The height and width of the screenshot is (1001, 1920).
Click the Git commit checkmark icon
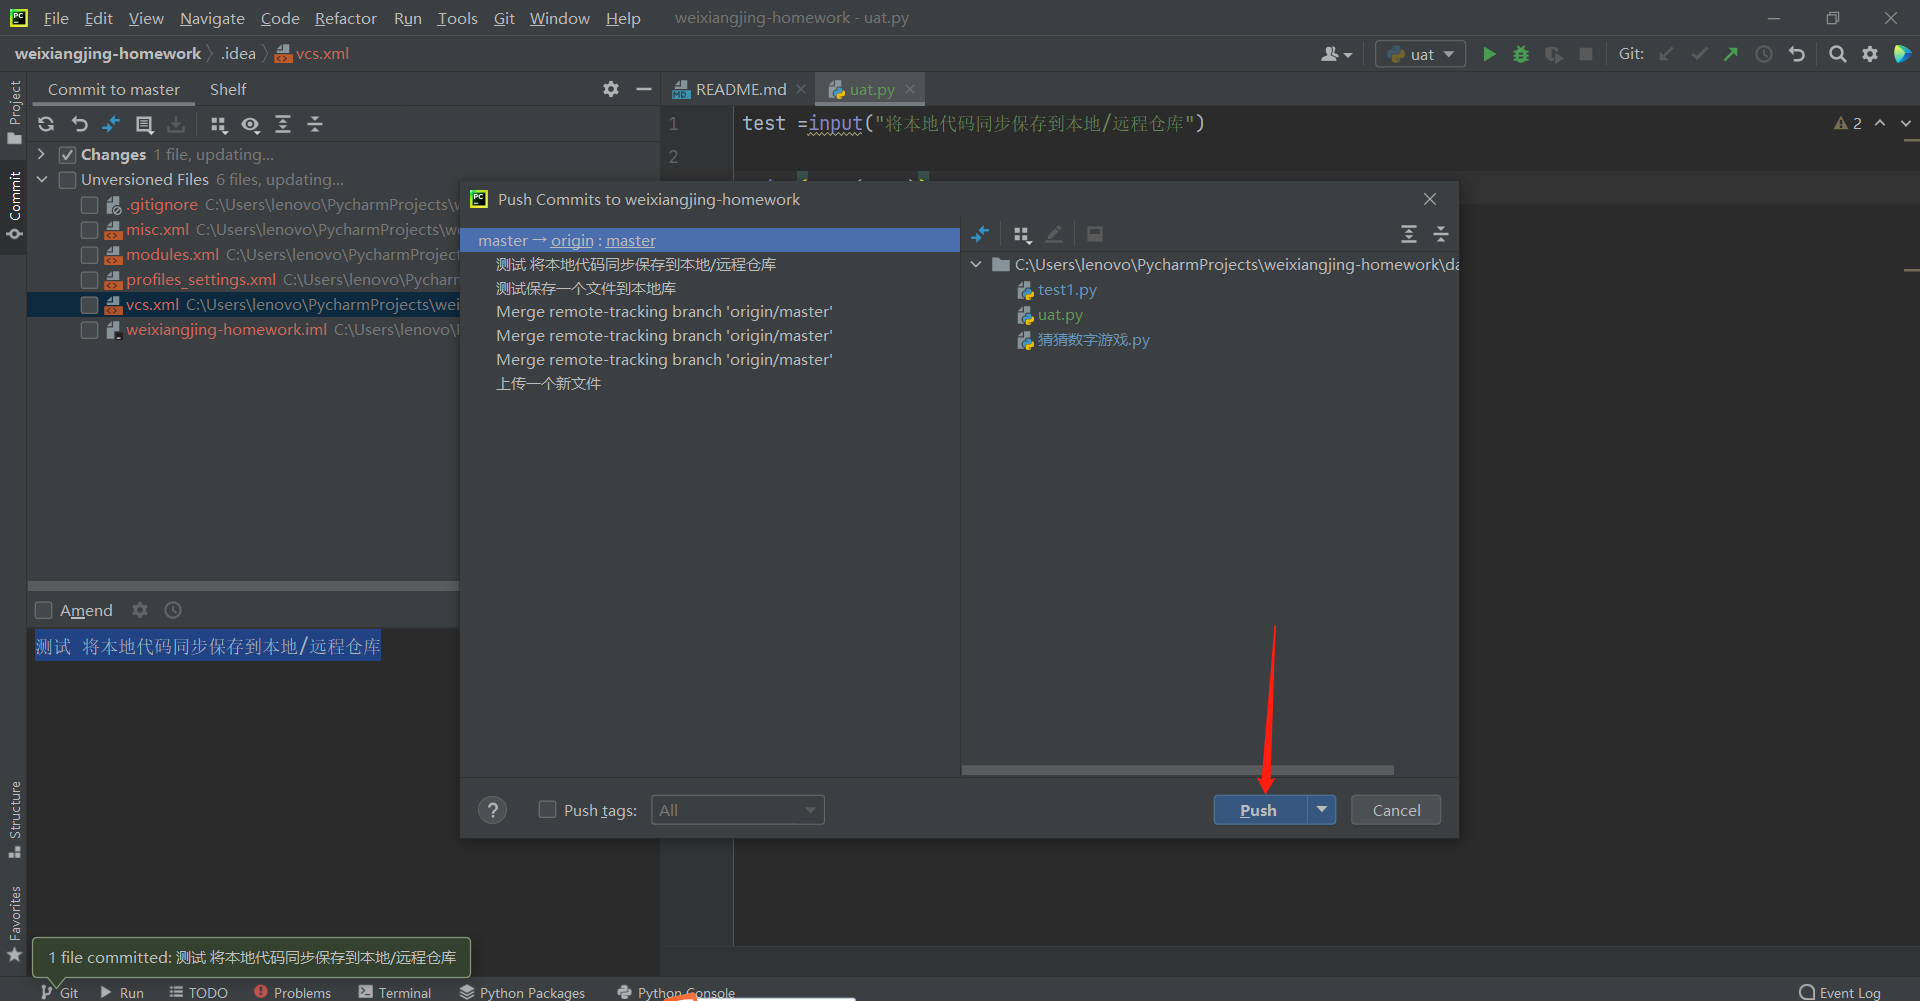pyautogui.click(x=1699, y=54)
